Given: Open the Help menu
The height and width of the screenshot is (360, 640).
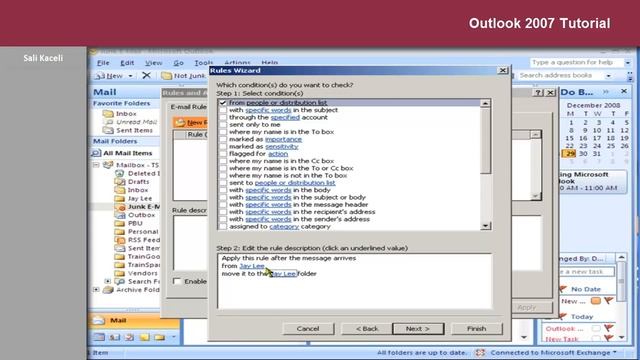Looking at the screenshot, I should [x=269, y=63].
